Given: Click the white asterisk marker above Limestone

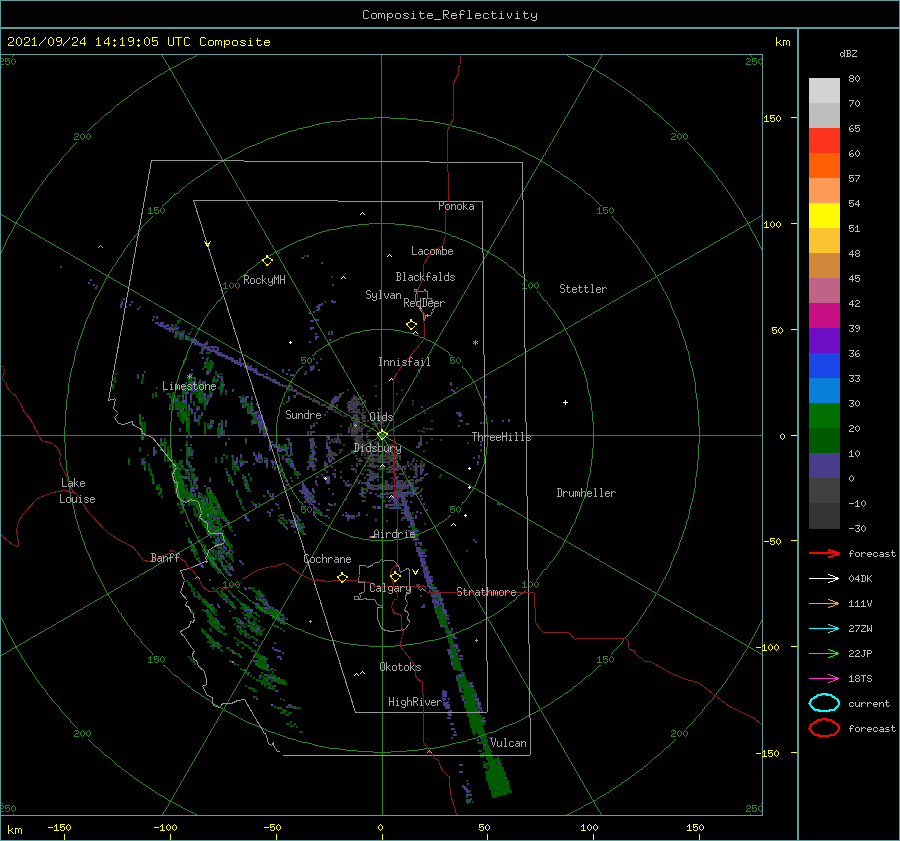Looking at the screenshot, I should (189, 377).
